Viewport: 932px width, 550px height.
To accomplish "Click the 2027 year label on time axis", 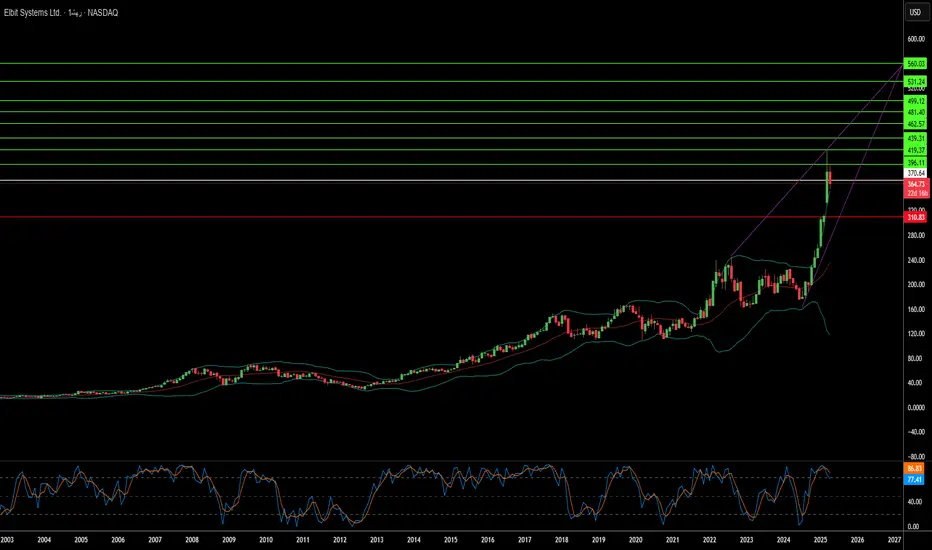I will click(894, 540).
